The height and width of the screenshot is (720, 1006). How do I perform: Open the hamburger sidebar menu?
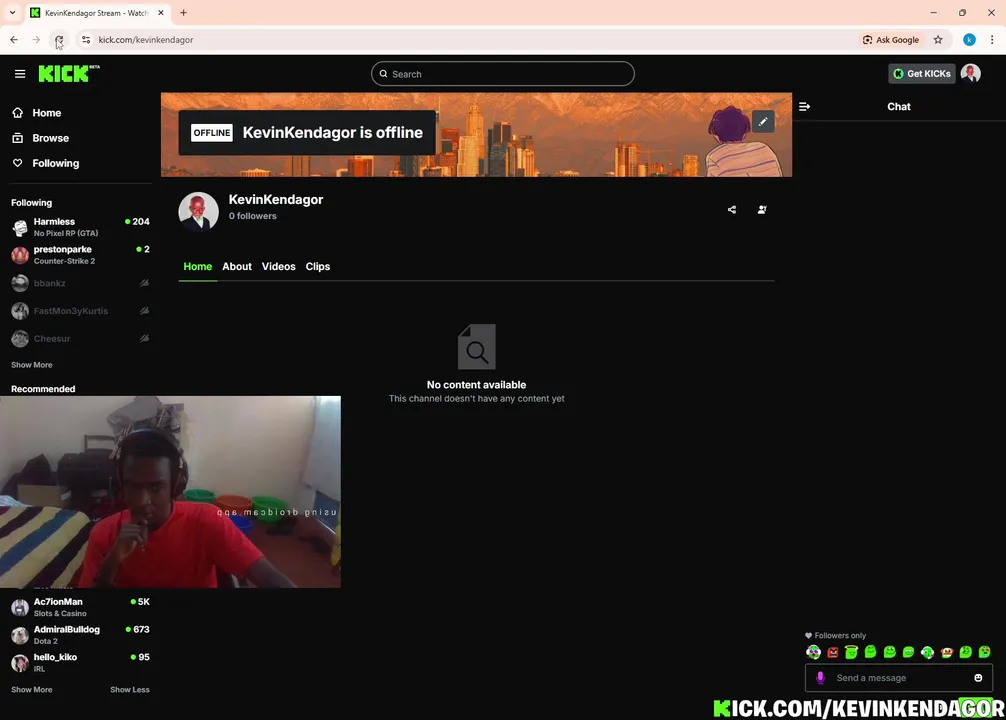(x=20, y=74)
